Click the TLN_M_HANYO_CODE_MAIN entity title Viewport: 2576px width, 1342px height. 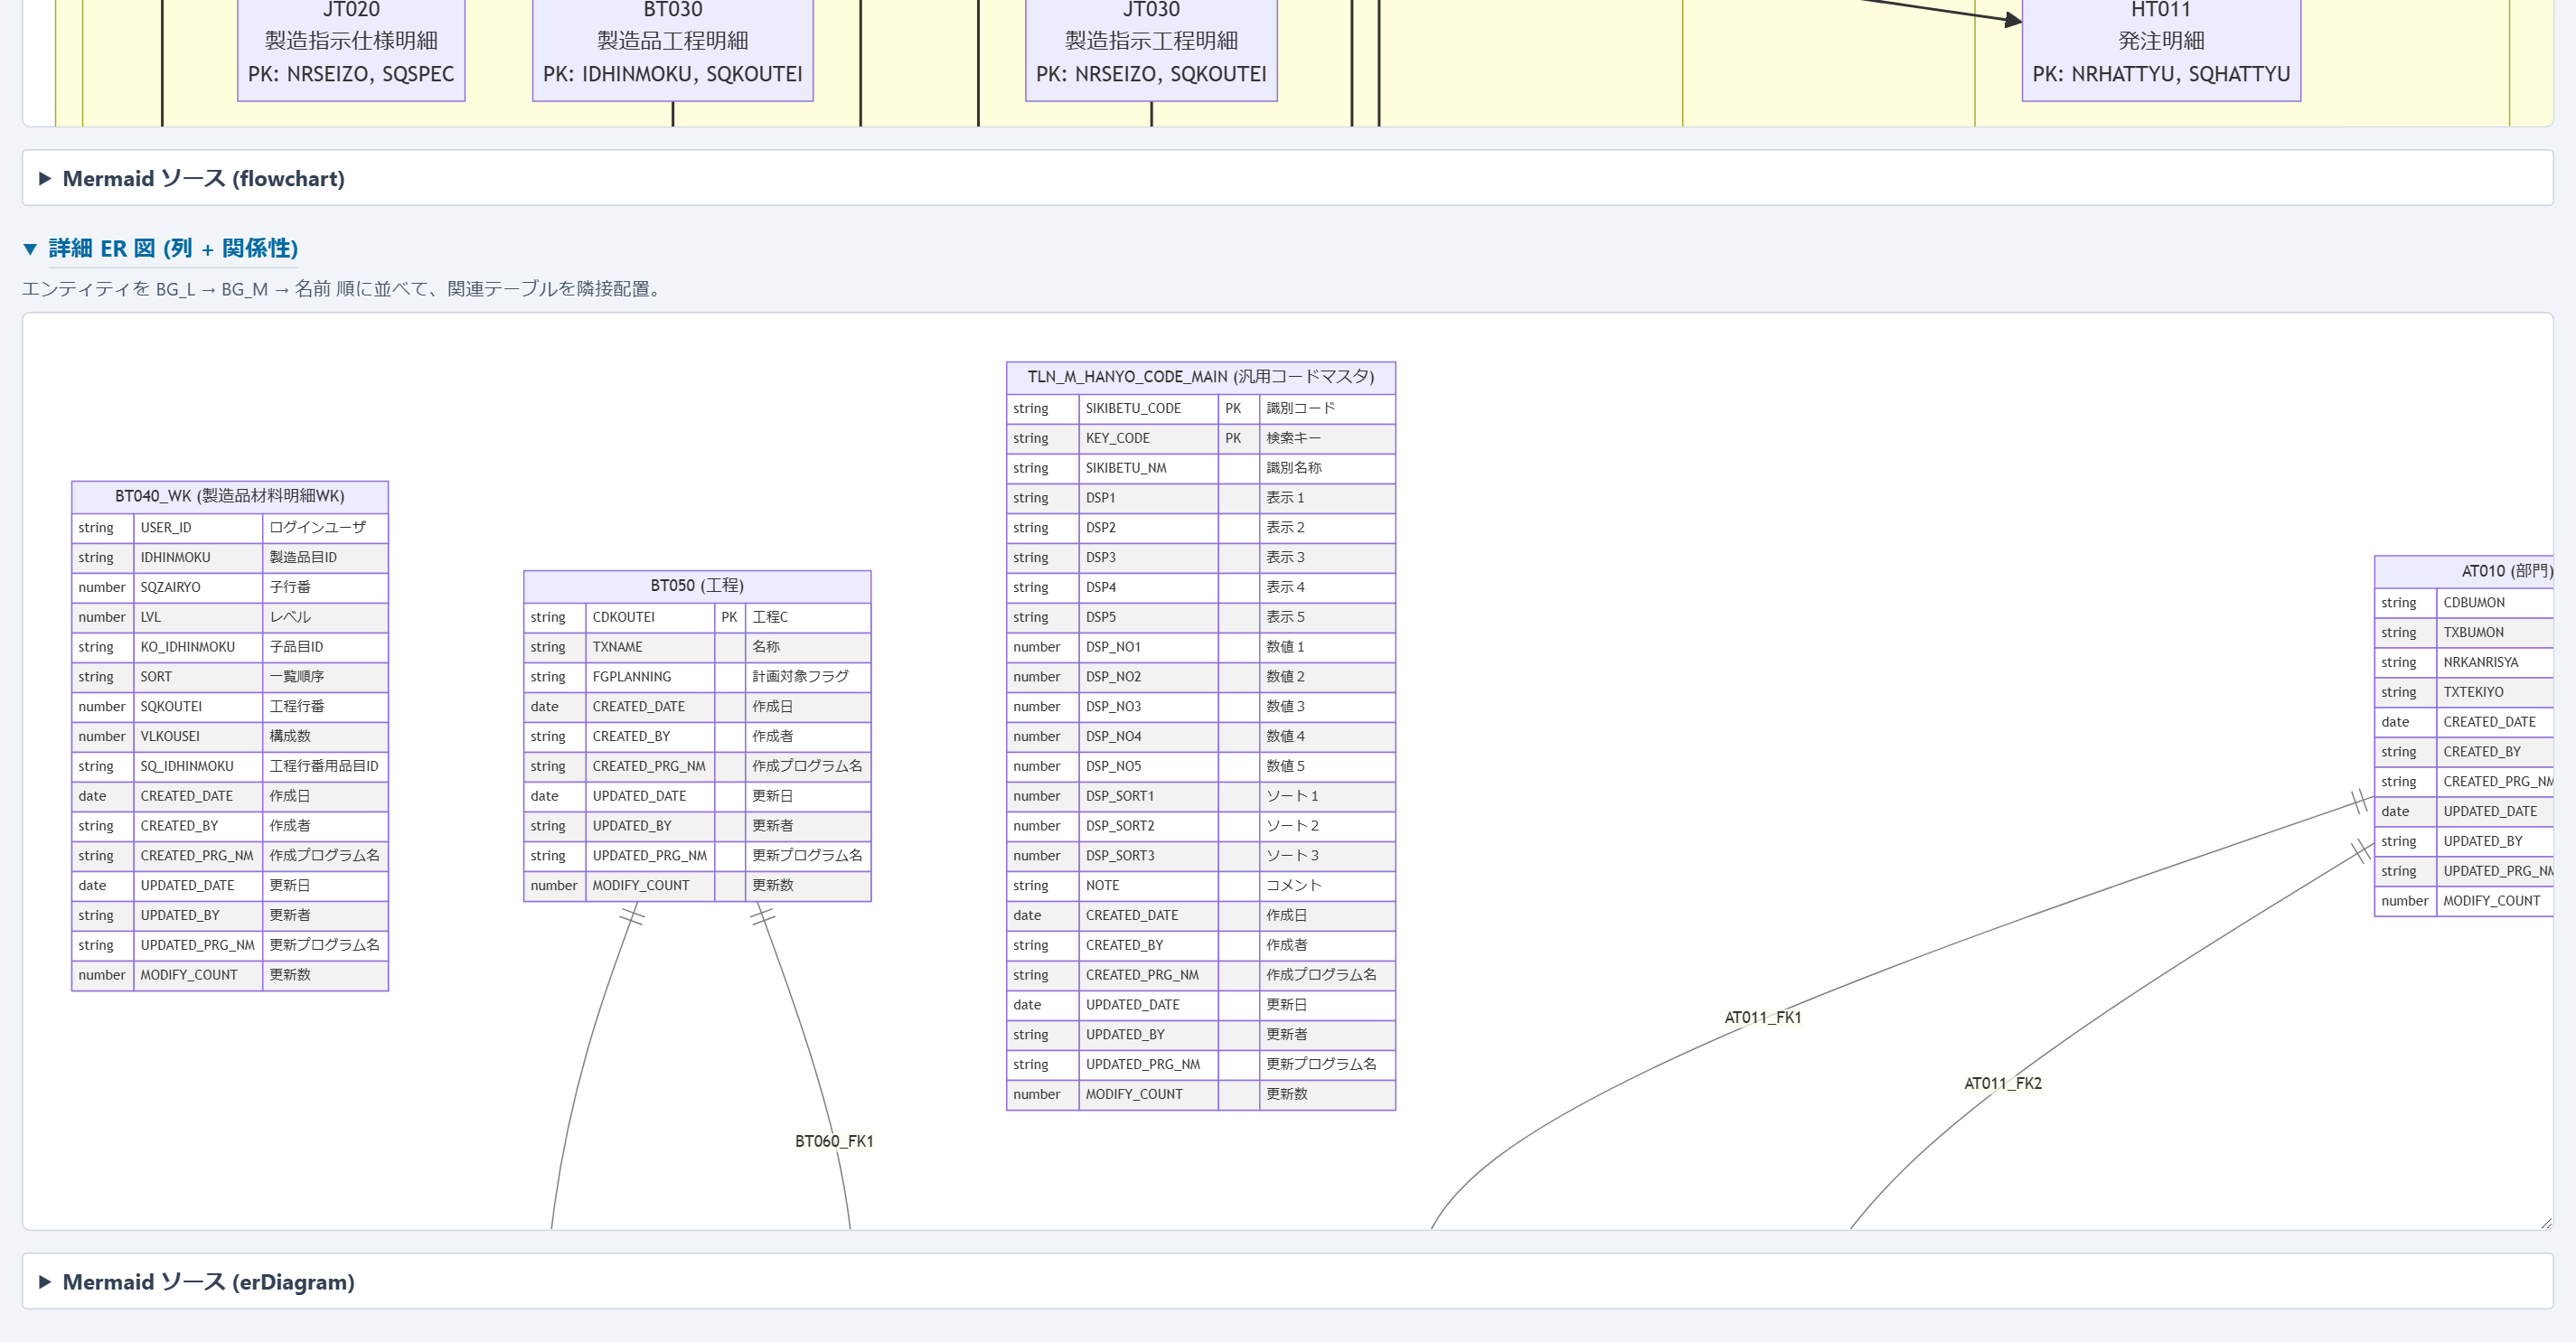pyautogui.click(x=1201, y=377)
